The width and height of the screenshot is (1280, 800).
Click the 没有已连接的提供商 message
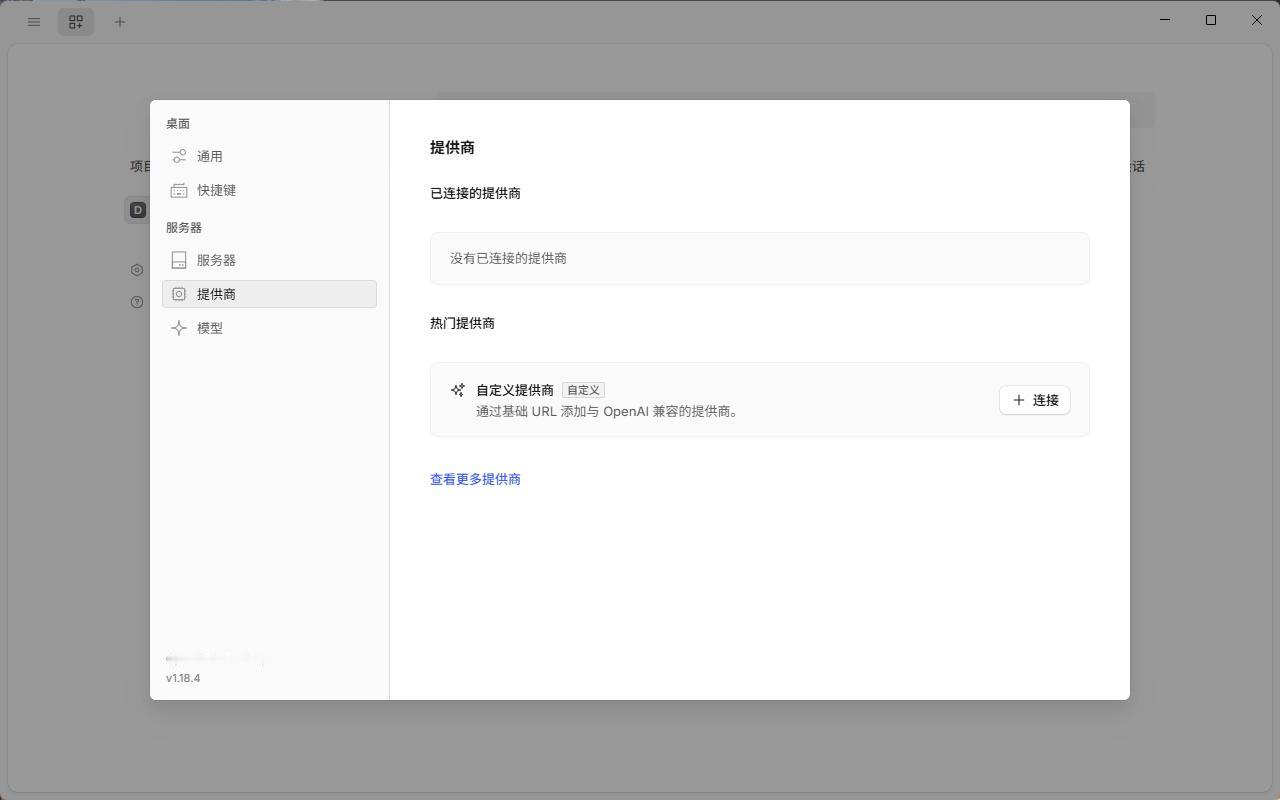point(508,258)
